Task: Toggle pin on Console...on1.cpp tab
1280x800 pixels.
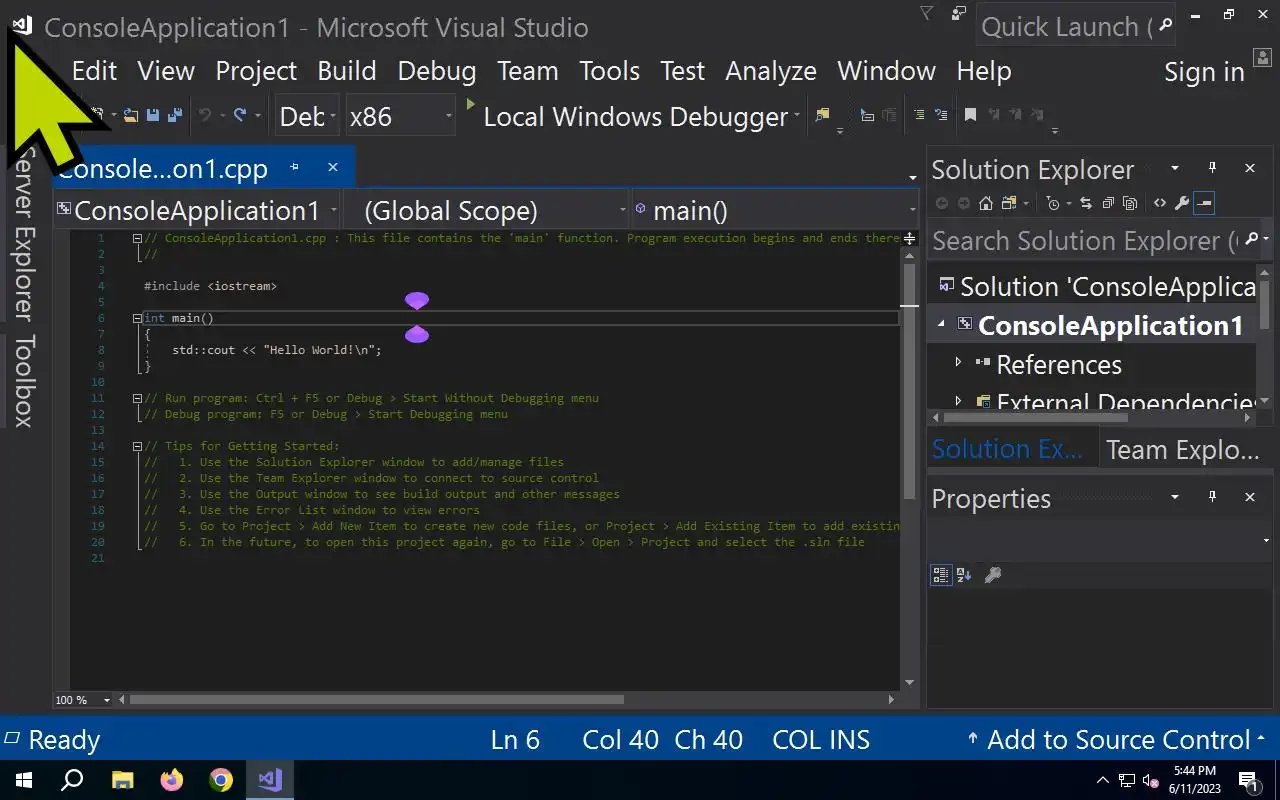Action: tap(294, 168)
